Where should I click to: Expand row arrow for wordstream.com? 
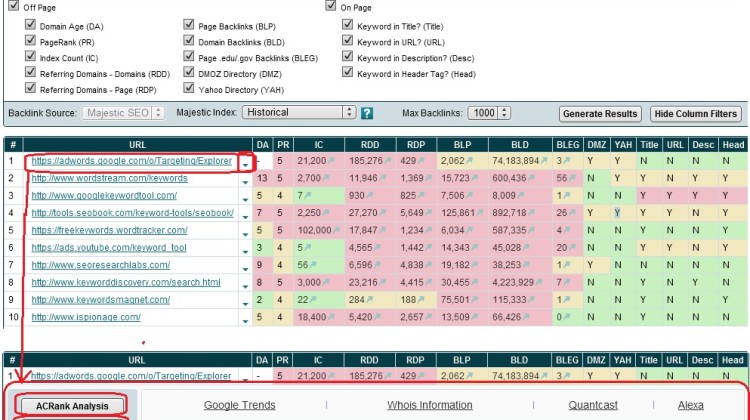[x=245, y=182]
